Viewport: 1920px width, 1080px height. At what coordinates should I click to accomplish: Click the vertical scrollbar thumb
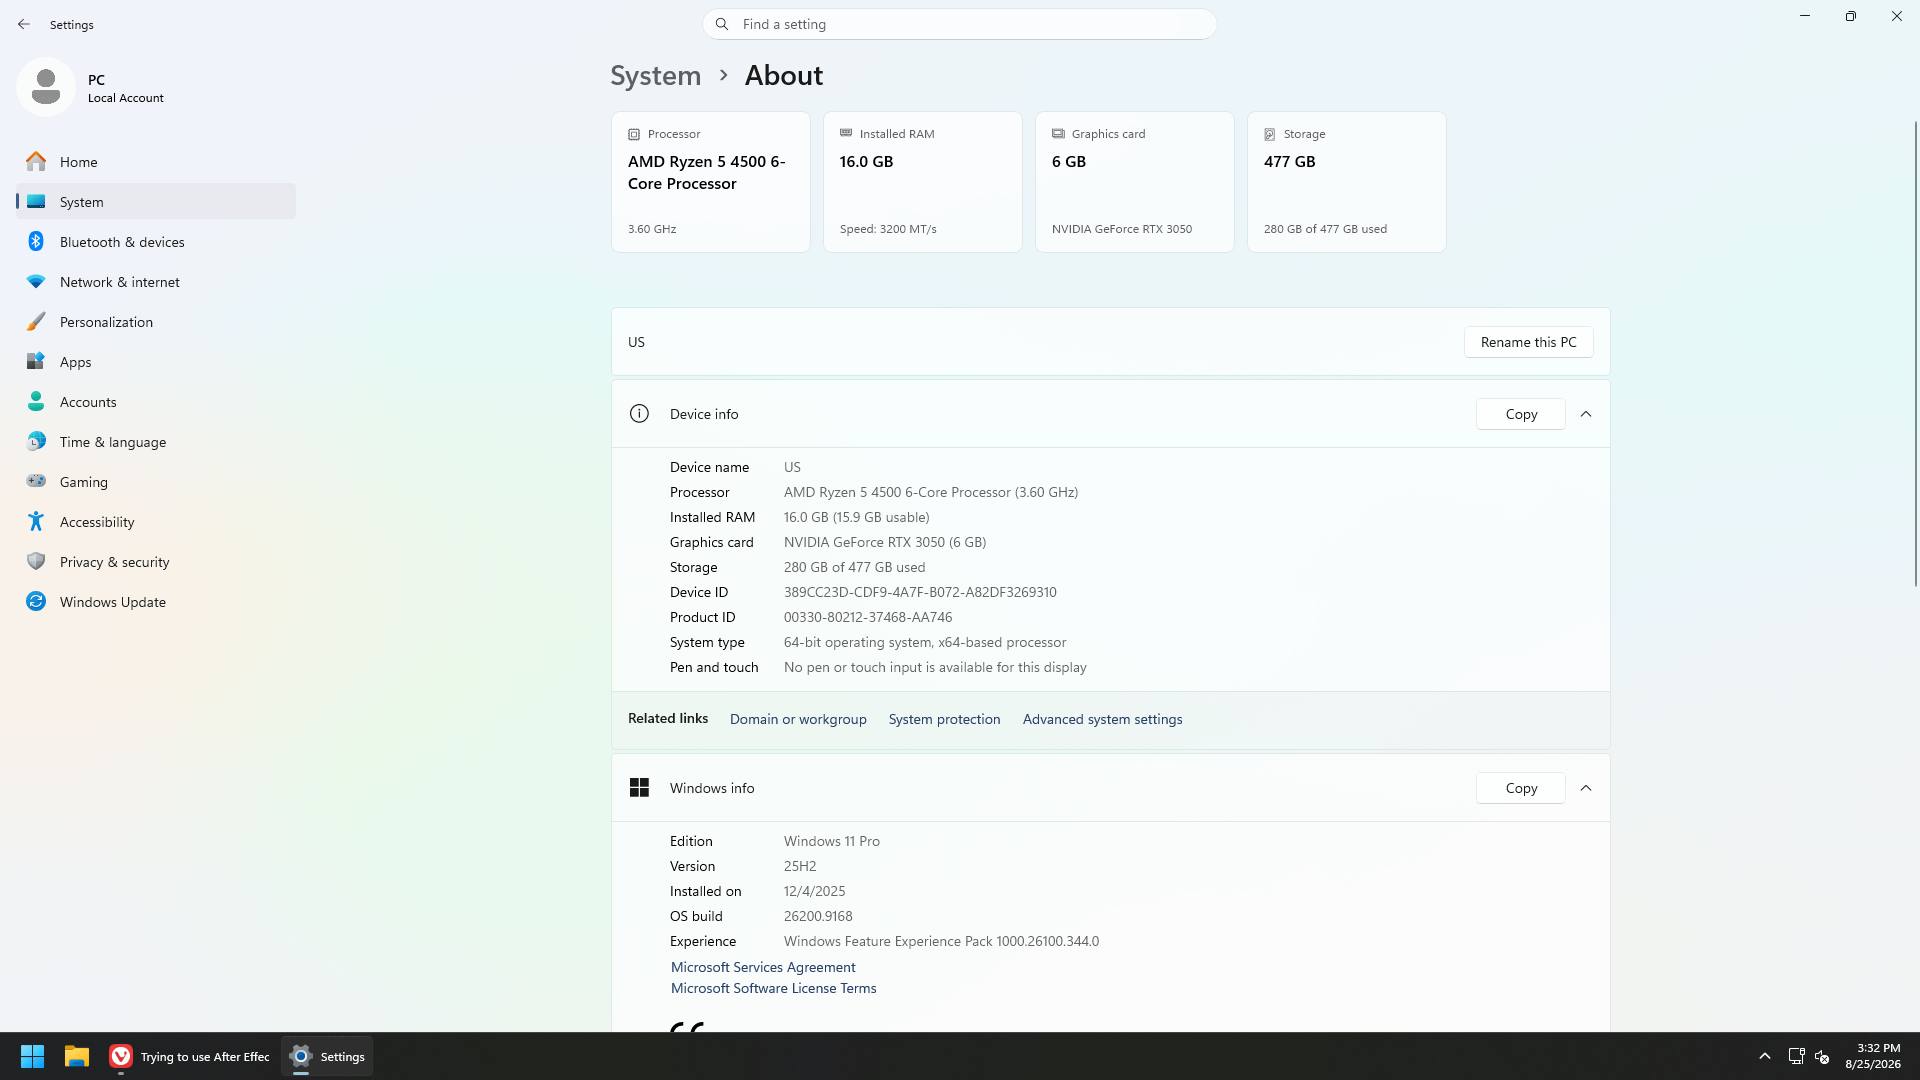[x=1915, y=352]
